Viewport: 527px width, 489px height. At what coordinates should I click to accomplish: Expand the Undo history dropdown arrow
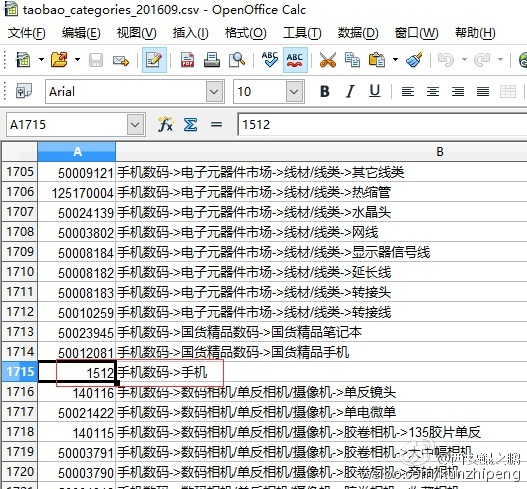tap(464, 60)
